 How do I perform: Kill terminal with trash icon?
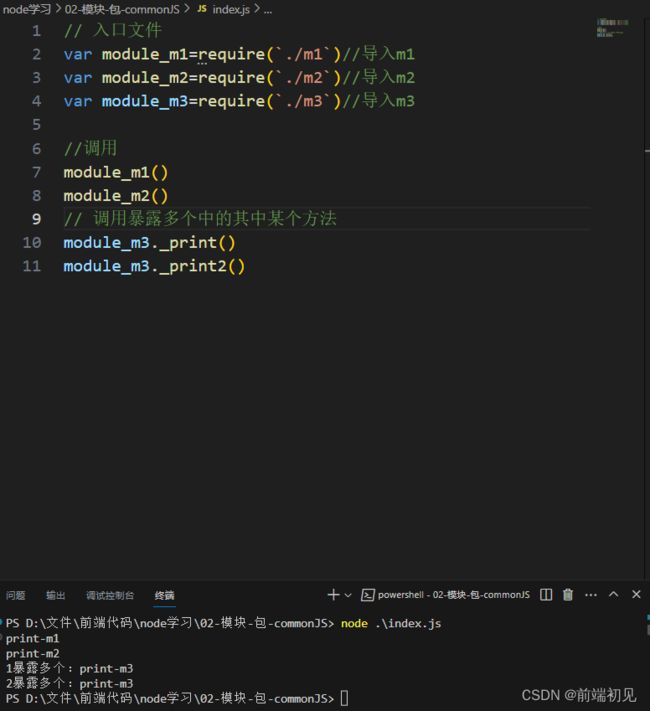pyautogui.click(x=568, y=594)
